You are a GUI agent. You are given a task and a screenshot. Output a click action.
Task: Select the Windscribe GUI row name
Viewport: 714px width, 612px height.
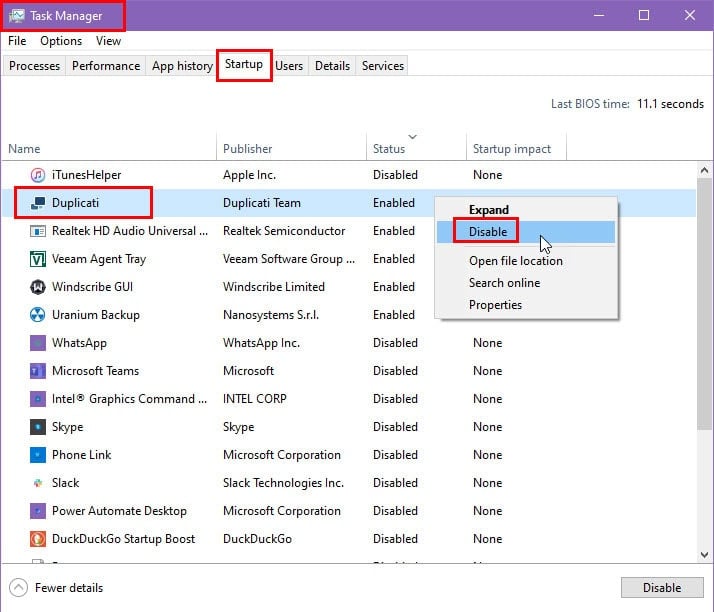click(92, 287)
